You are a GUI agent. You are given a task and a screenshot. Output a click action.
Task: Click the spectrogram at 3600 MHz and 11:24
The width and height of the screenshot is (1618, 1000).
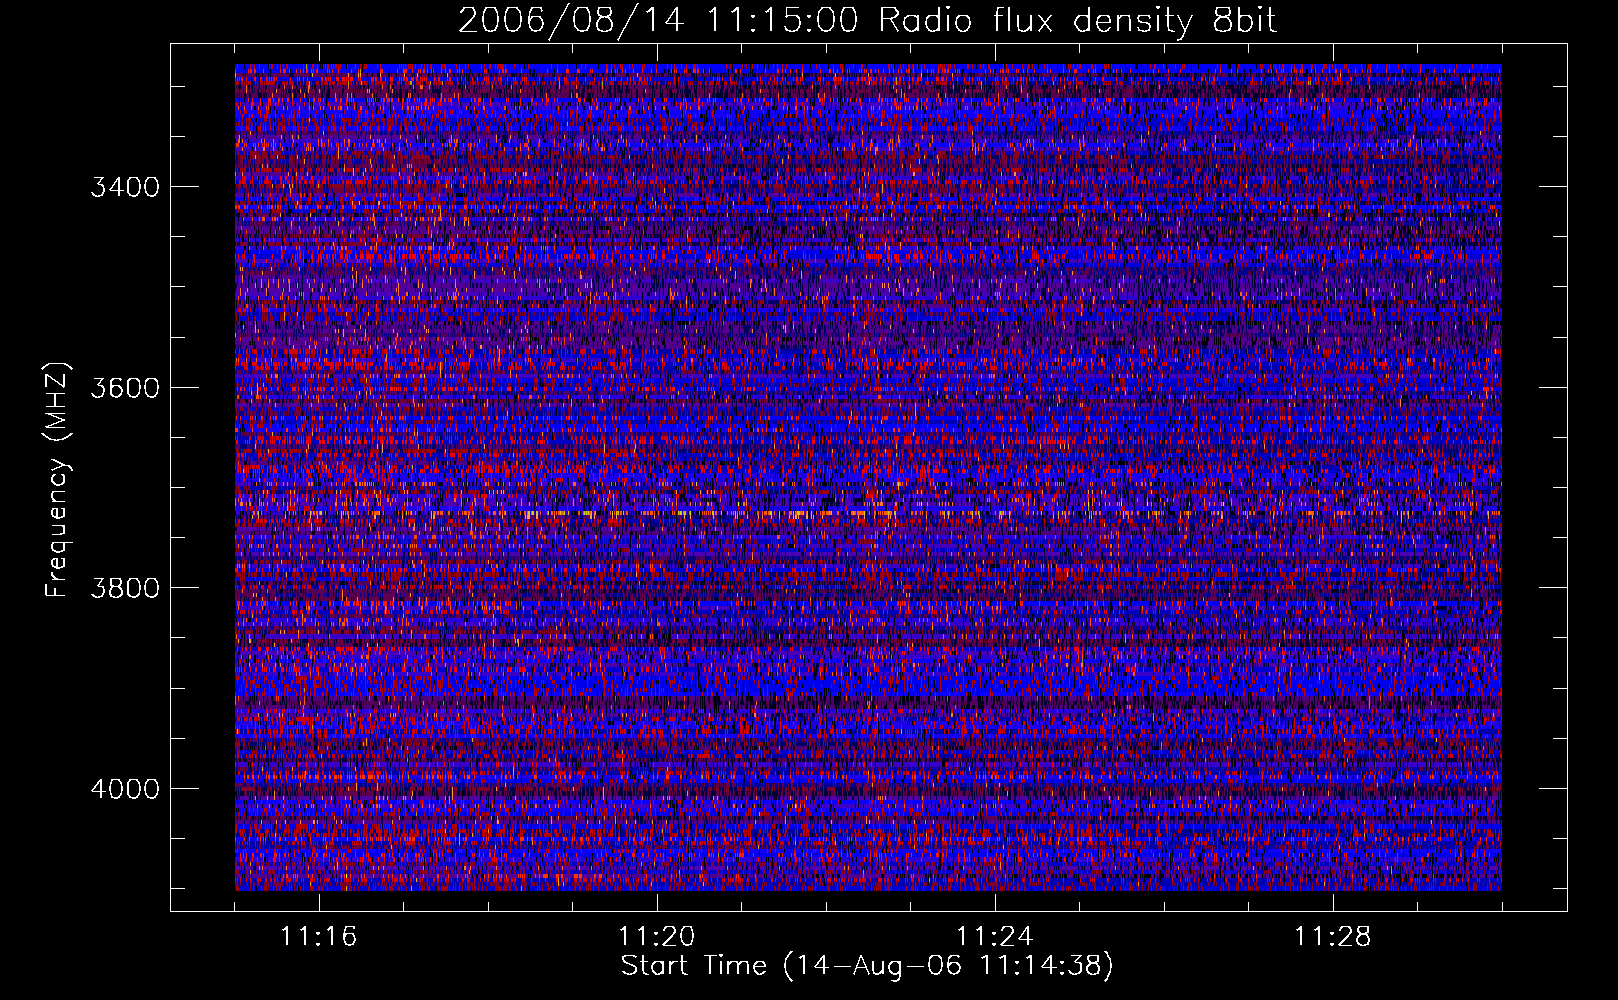(x=995, y=387)
